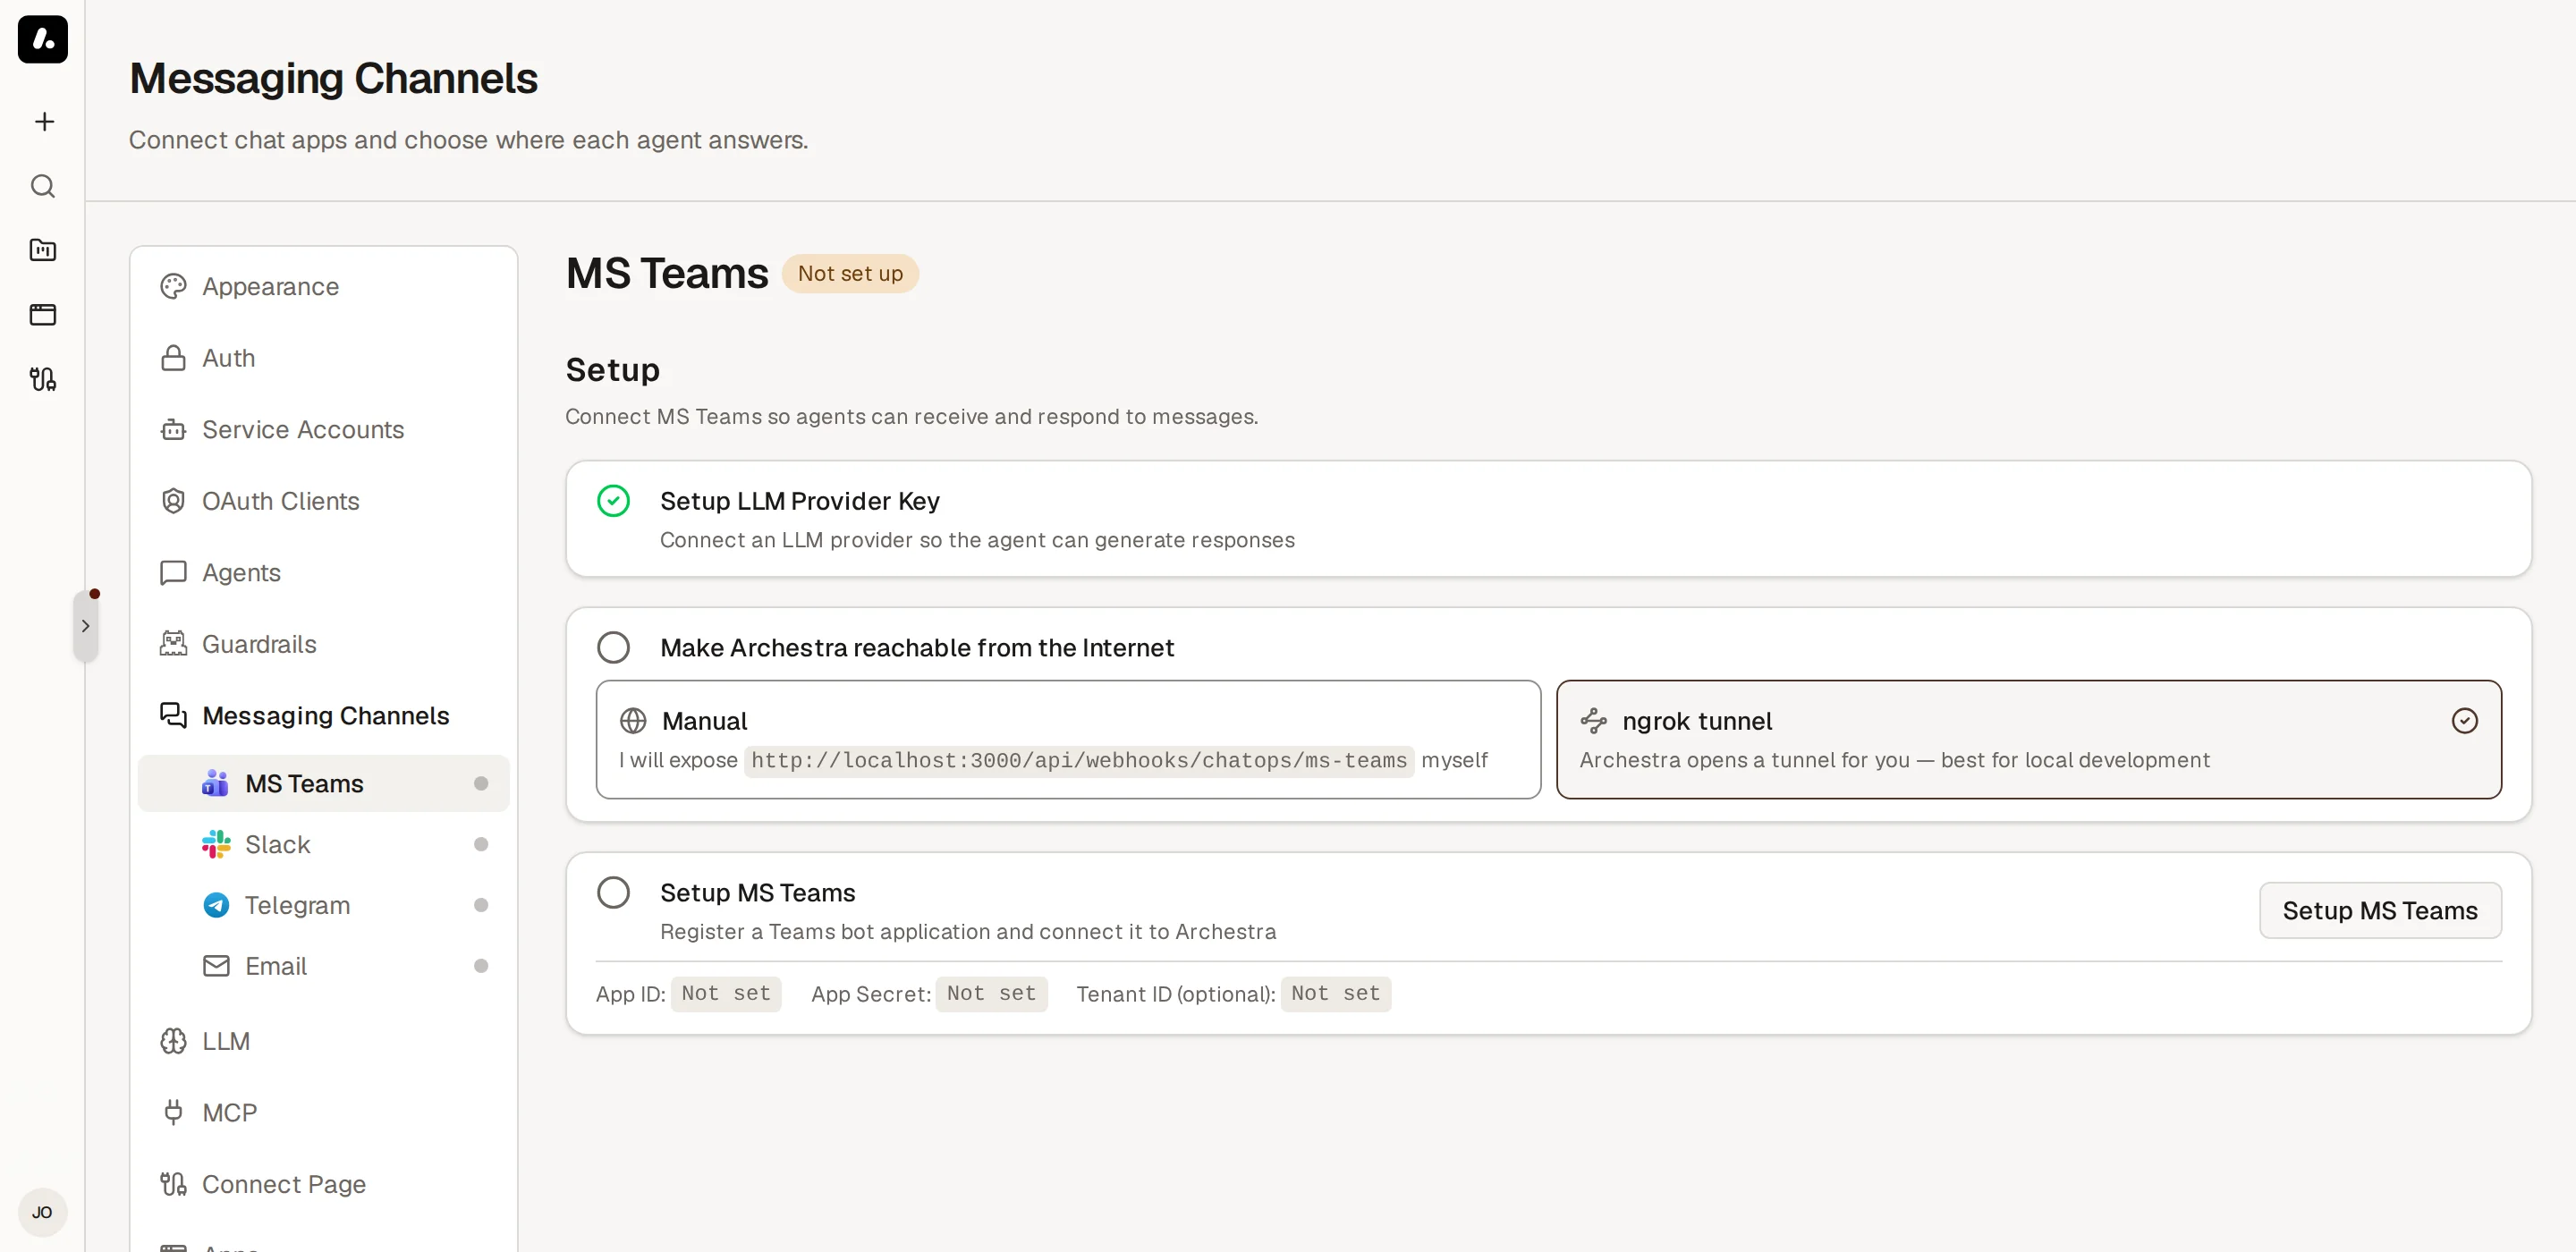Click the ngrok tunnel route icon
2576x1252 pixels.
point(1594,721)
